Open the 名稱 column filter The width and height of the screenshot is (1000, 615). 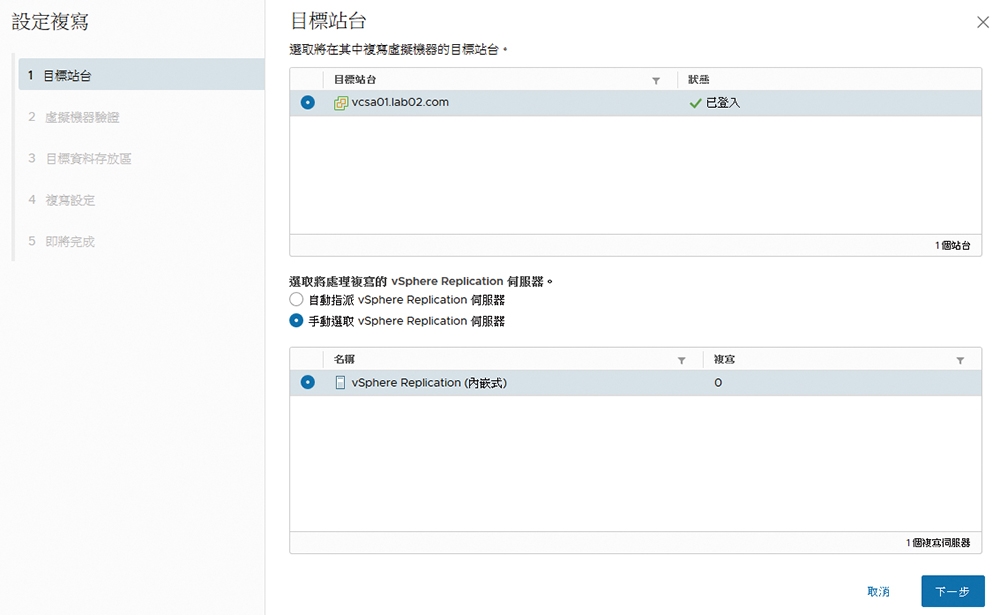pos(681,360)
